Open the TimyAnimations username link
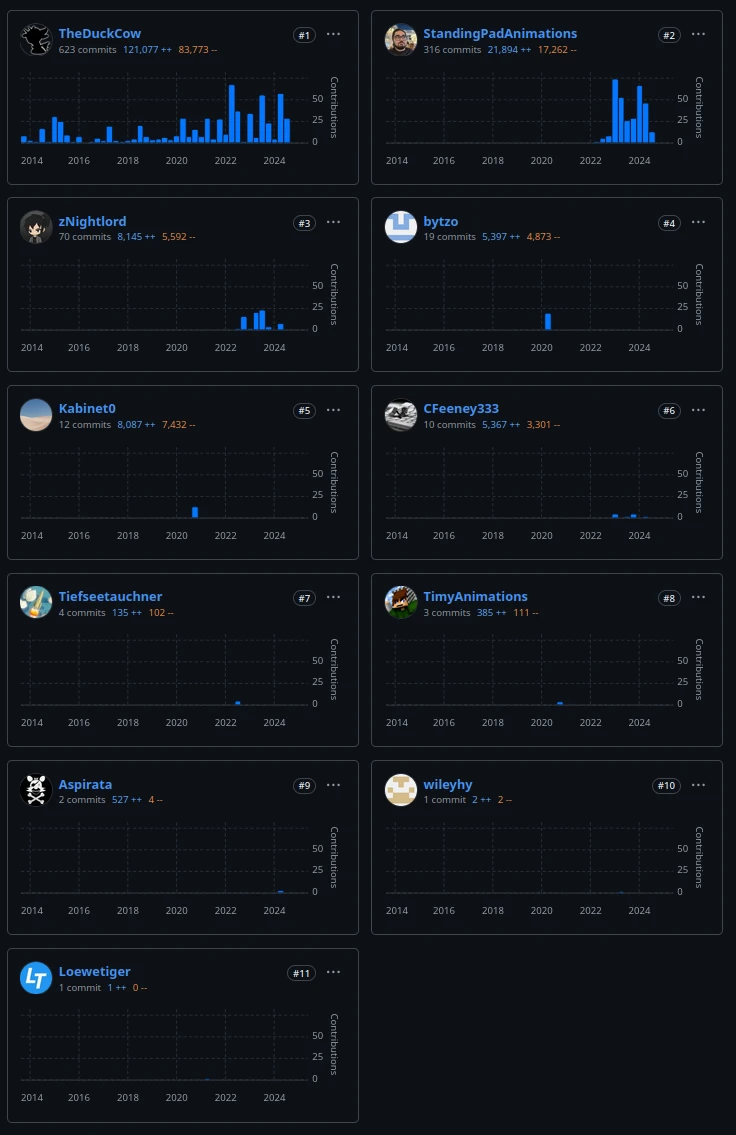 click(x=475, y=596)
